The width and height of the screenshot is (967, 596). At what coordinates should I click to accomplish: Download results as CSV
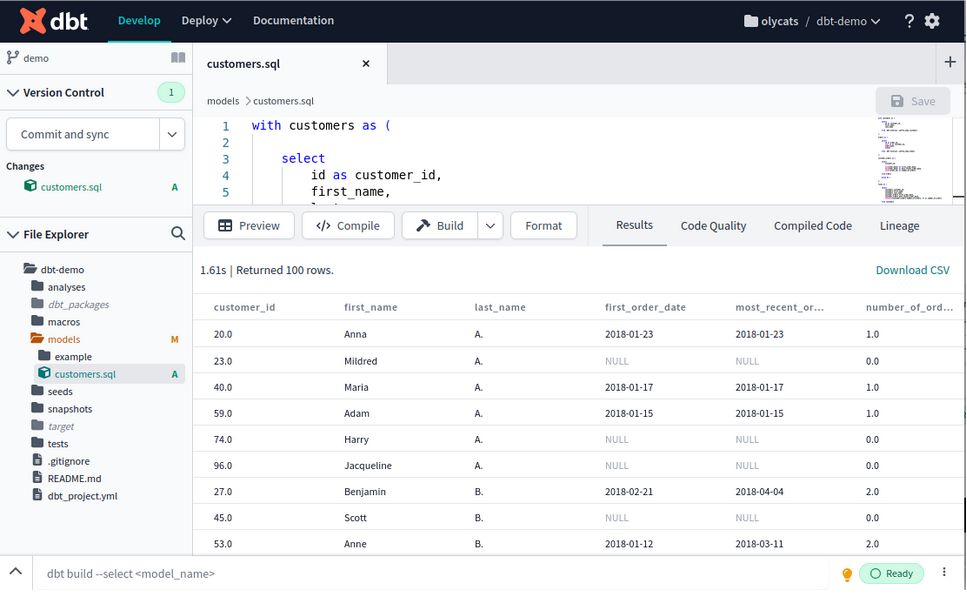coord(912,270)
